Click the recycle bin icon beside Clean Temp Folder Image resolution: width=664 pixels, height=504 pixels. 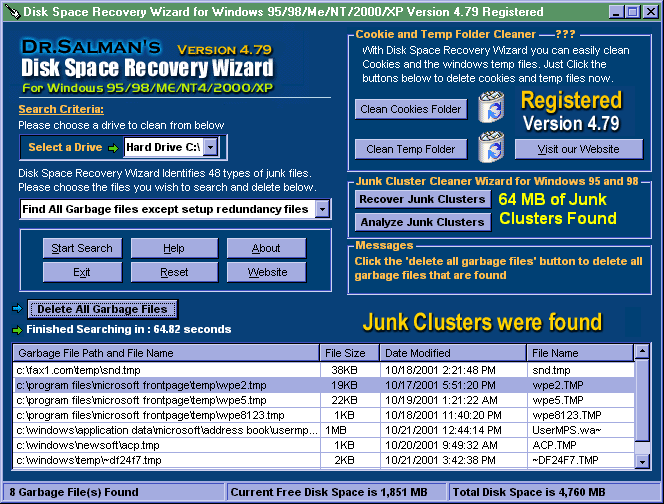coord(491,147)
